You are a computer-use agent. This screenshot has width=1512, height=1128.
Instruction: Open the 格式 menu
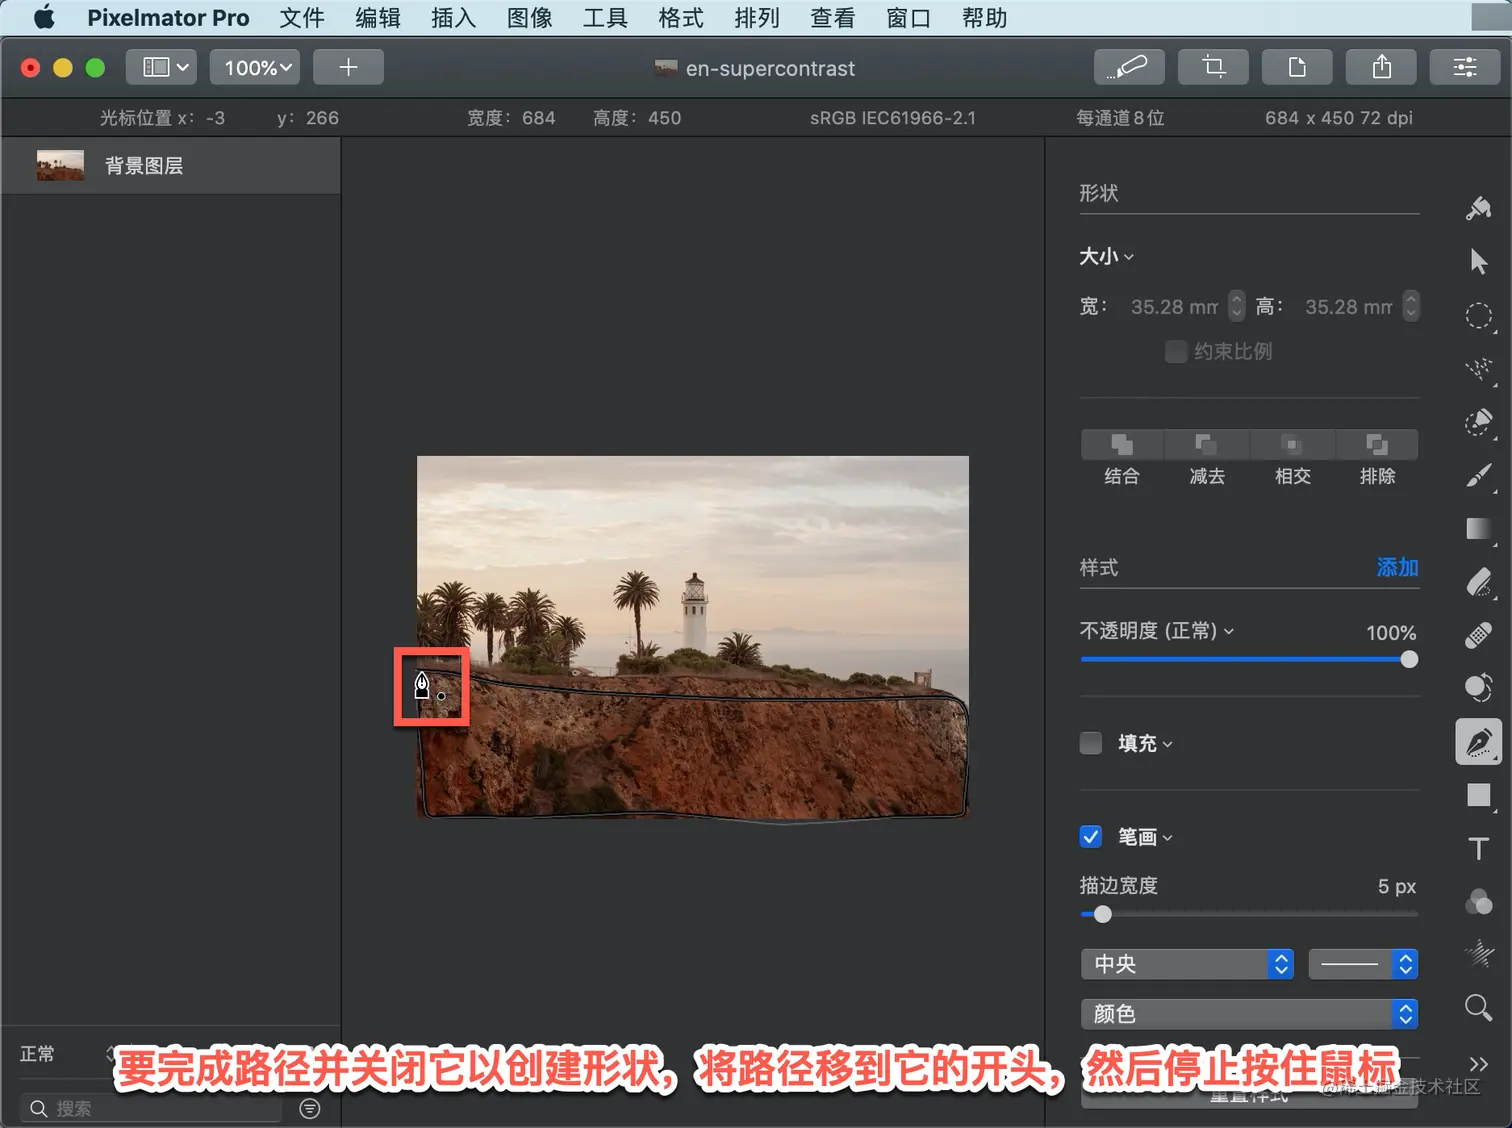point(681,18)
